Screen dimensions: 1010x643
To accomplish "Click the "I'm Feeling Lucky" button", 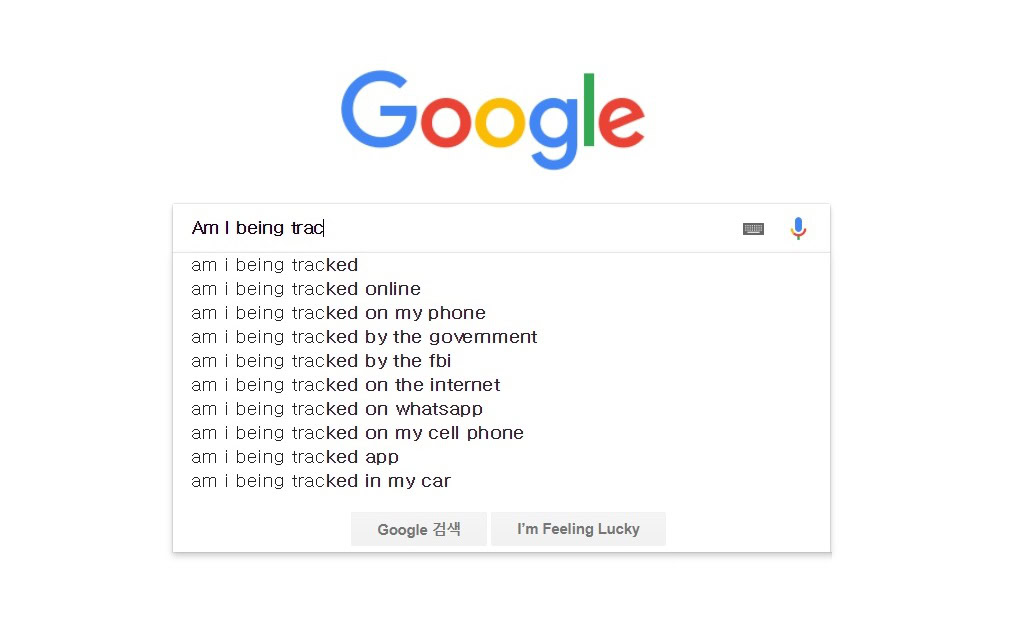I will pyautogui.click(x=578, y=529).
